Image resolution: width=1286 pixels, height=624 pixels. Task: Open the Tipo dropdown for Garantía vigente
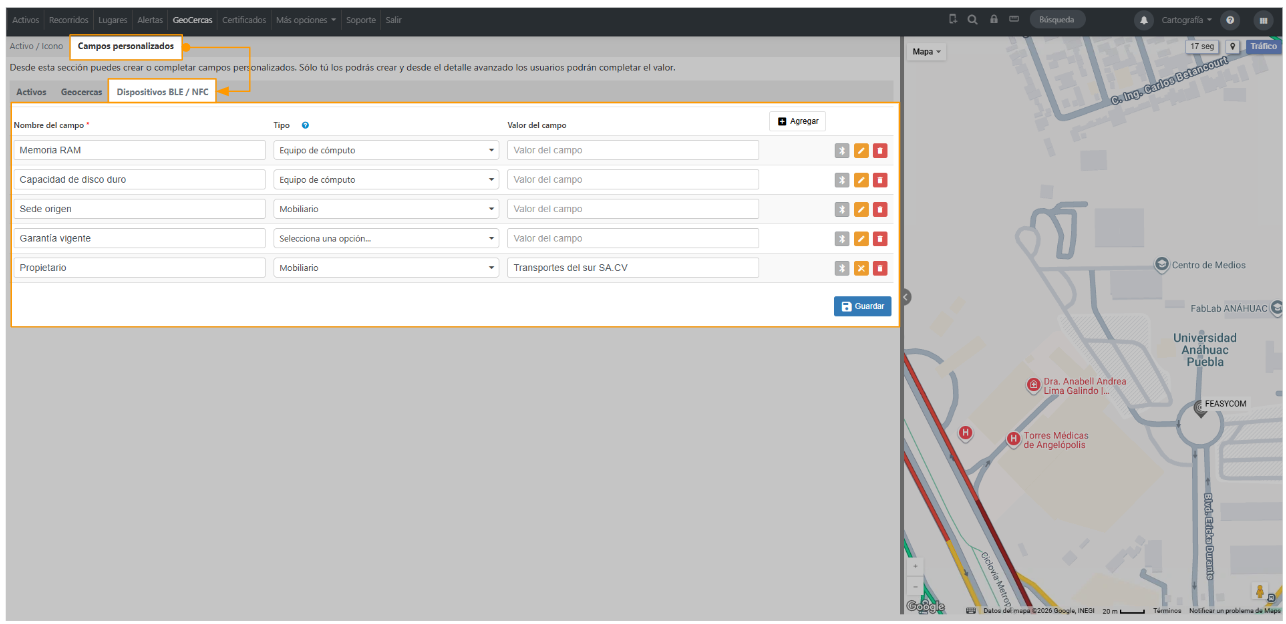point(386,239)
